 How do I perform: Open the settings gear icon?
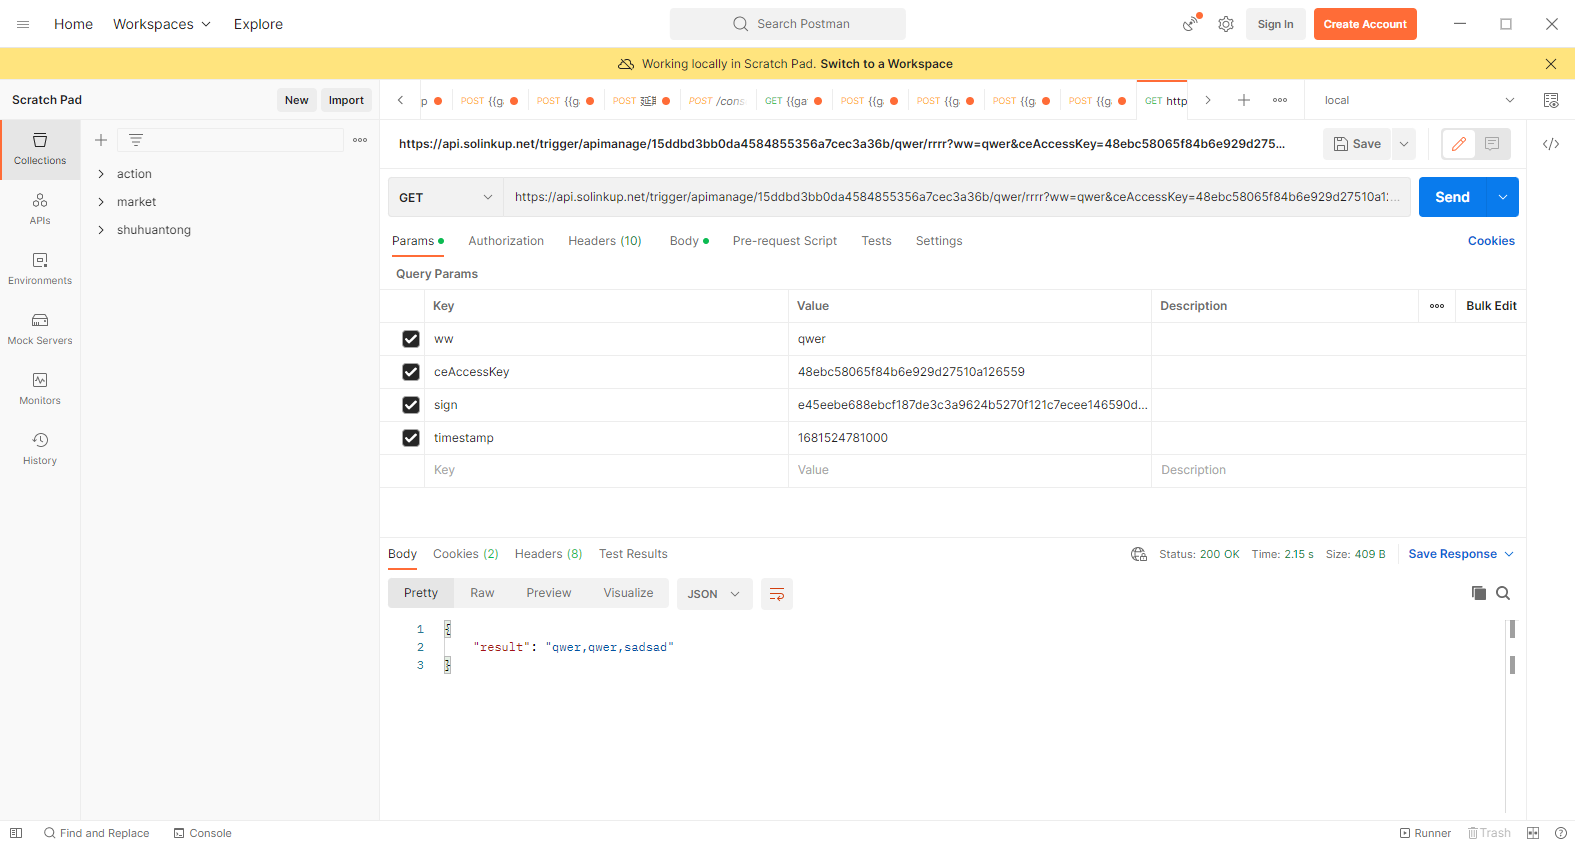pos(1226,24)
